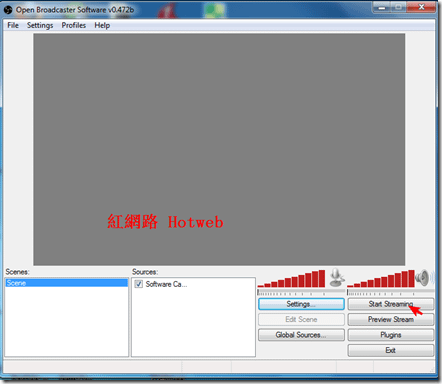
Task: Click the OBS logo in title bar
Action: 8,10
